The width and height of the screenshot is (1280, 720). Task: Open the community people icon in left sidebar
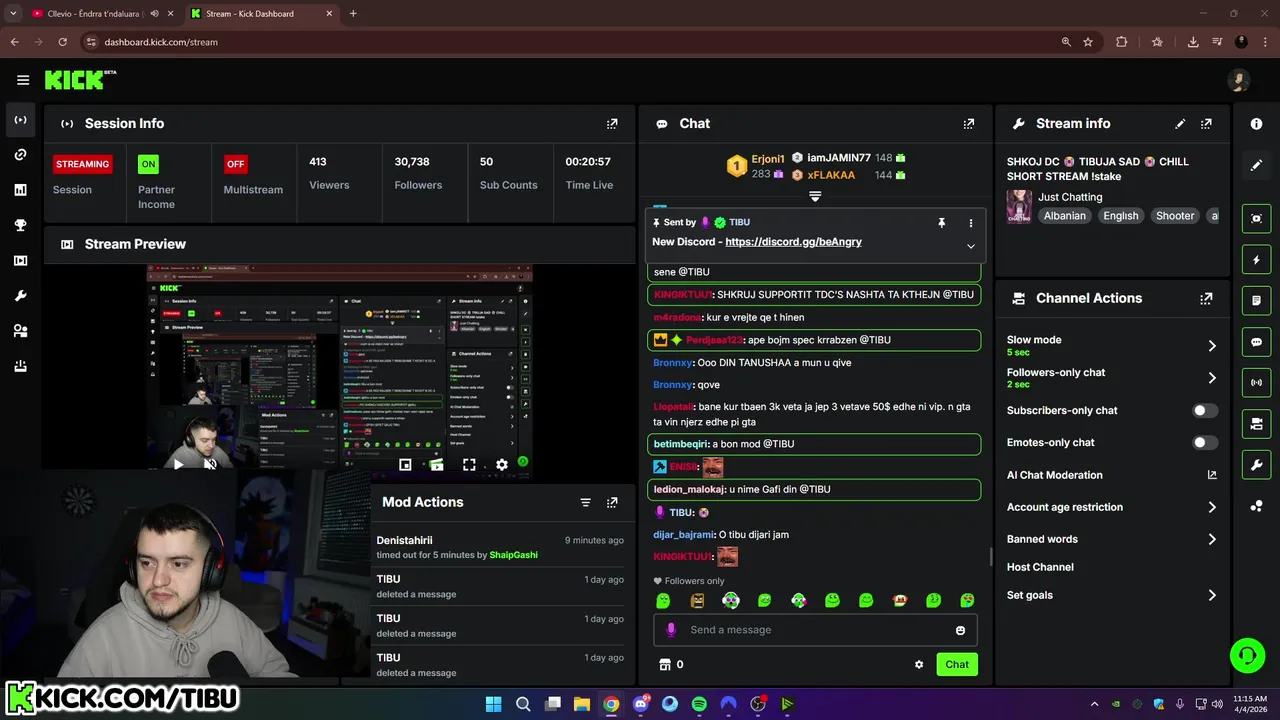(x=20, y=331)
